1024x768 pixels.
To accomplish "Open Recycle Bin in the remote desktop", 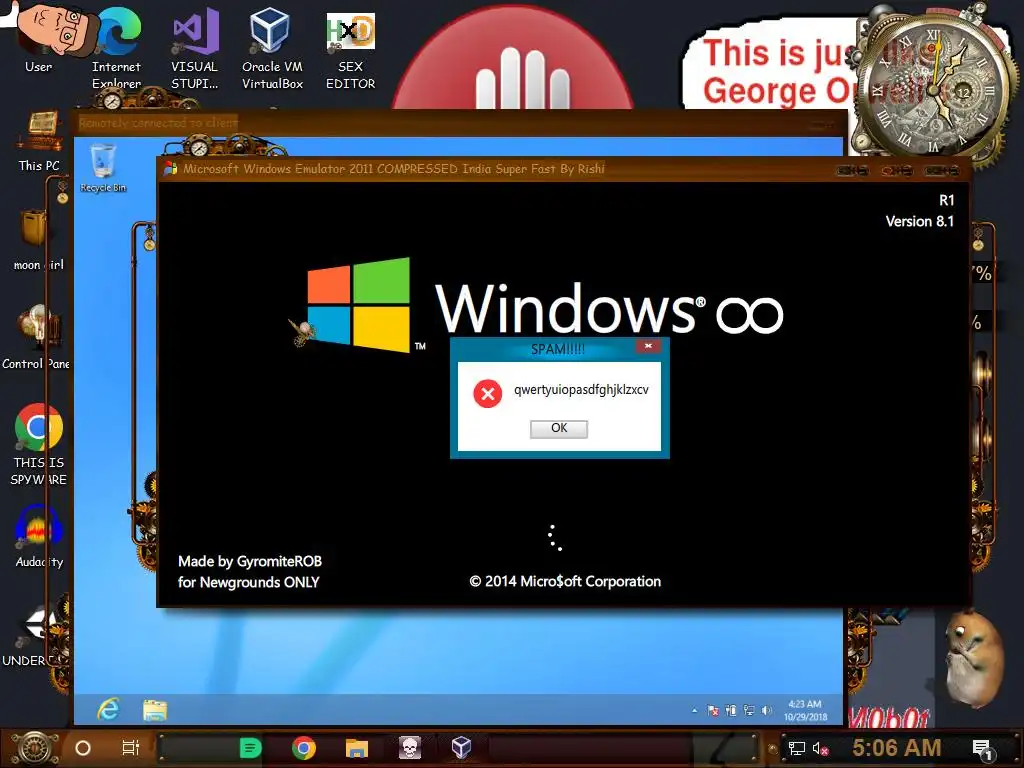I will (x=103, y=168).
